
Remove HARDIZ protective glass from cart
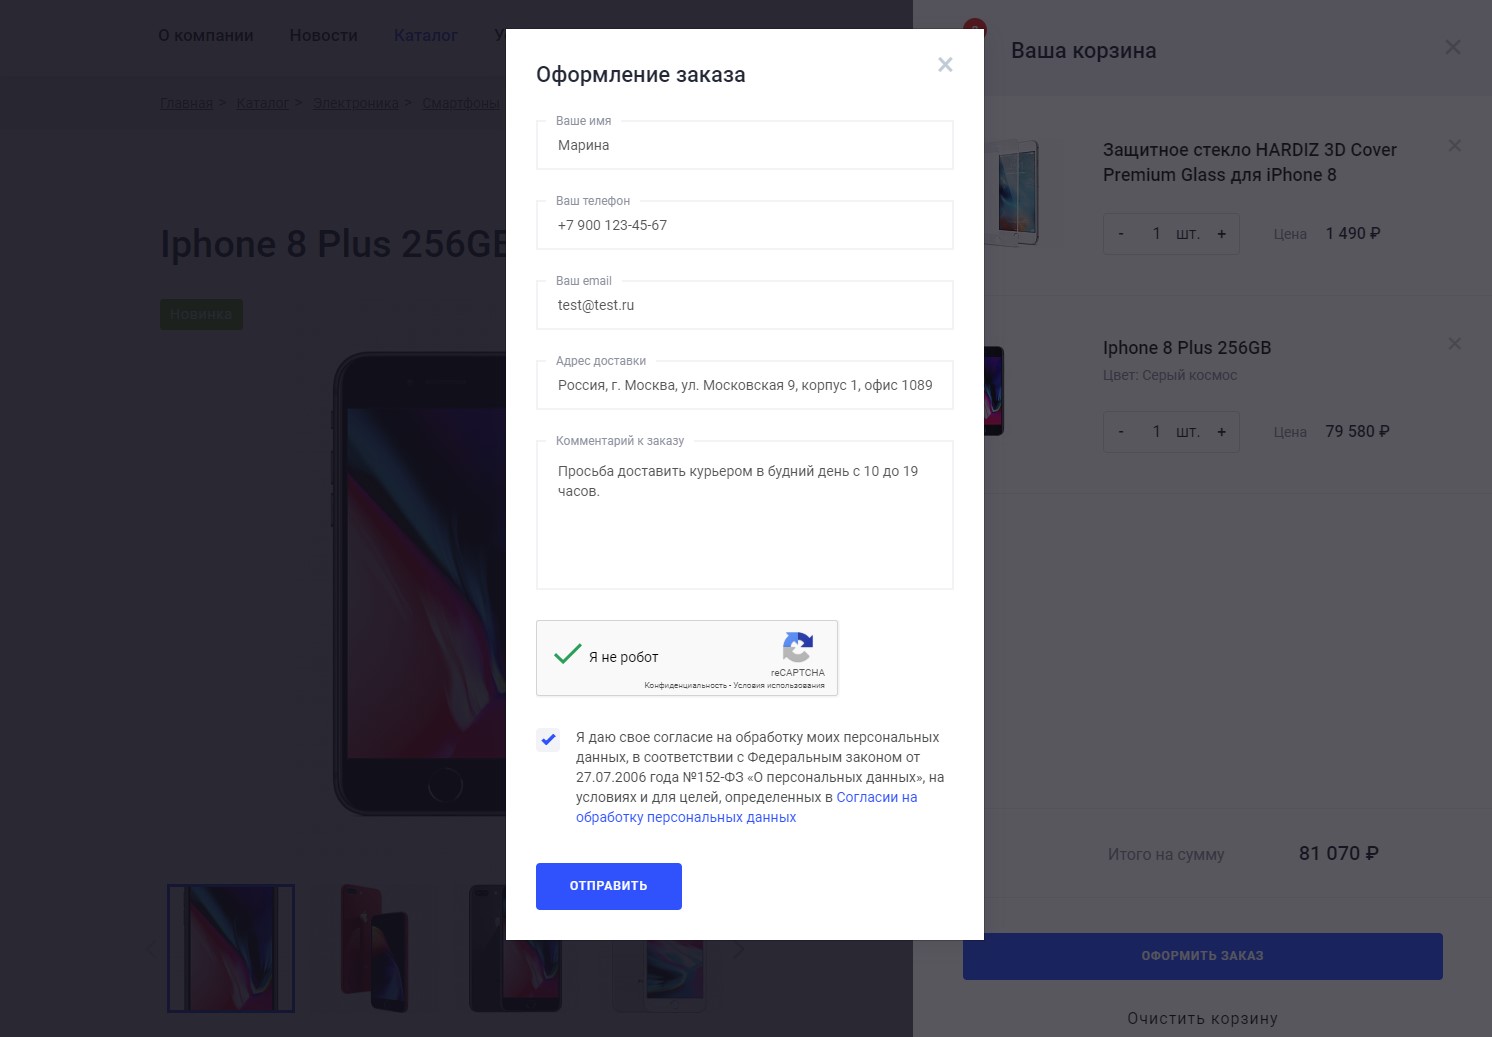[x=1455, y=146]
